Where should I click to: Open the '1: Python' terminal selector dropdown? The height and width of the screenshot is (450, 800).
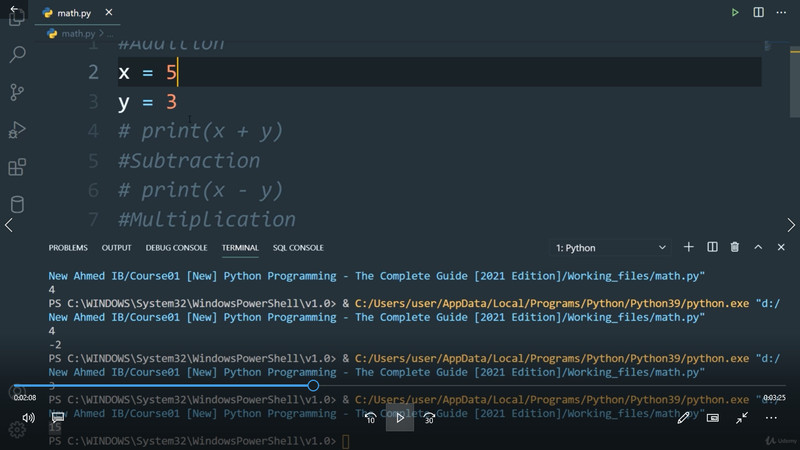tap(611, 247)
